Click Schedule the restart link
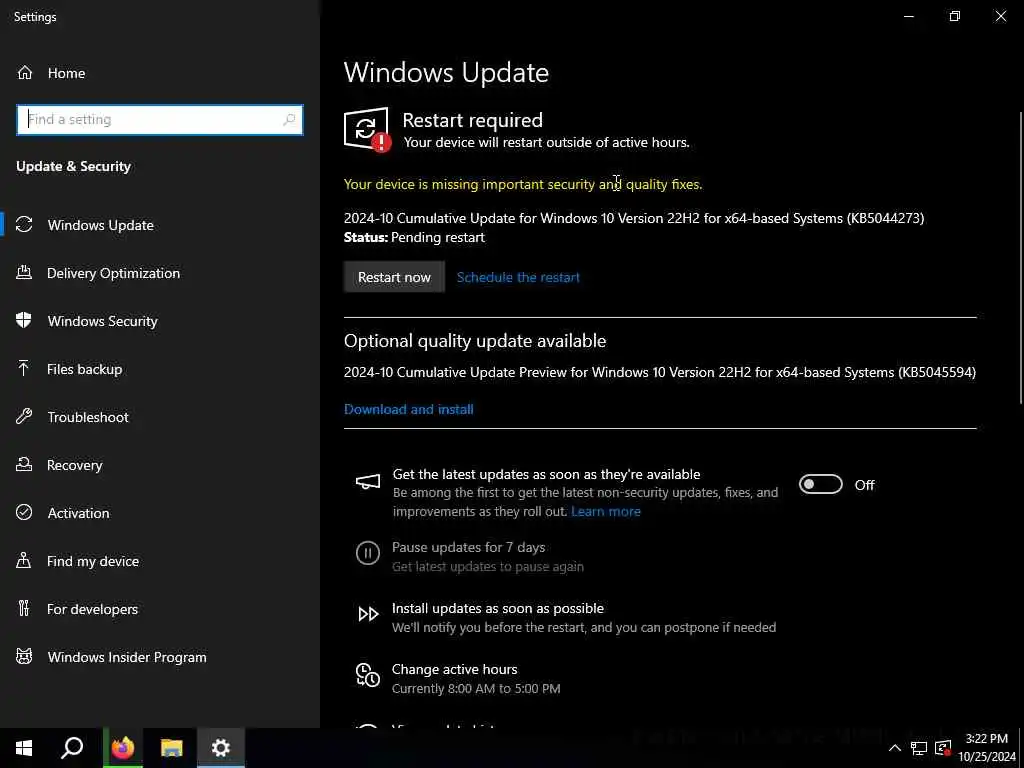Viewport: 1024px width, 768px height. coord(518,277)
